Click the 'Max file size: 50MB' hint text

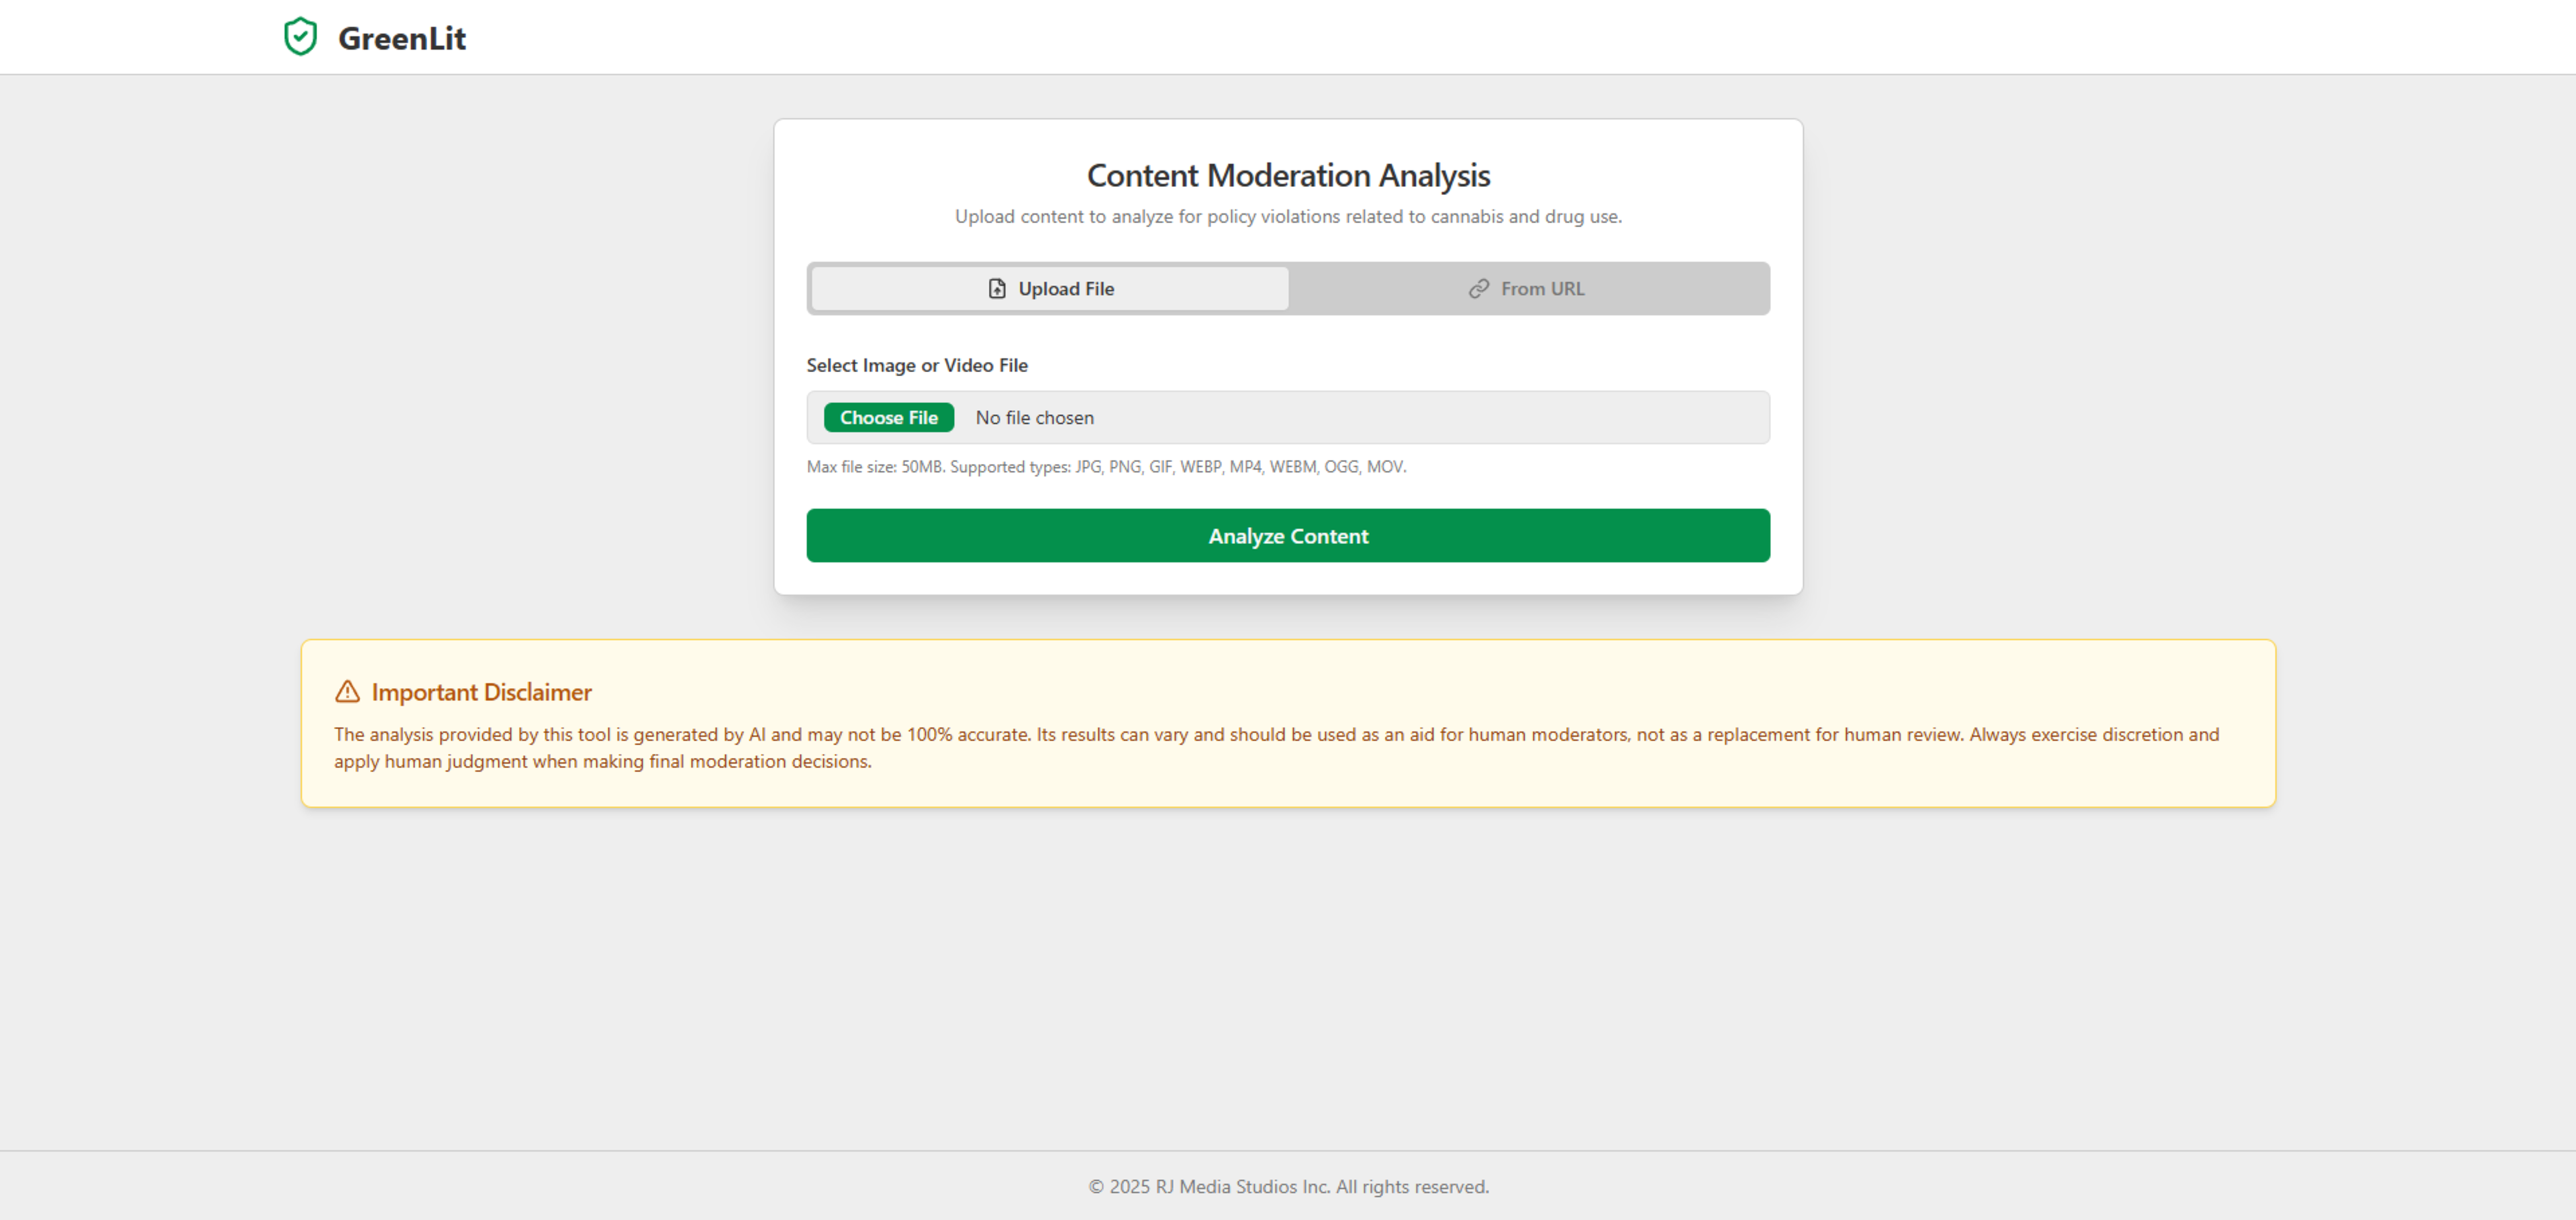click(875, 467)
